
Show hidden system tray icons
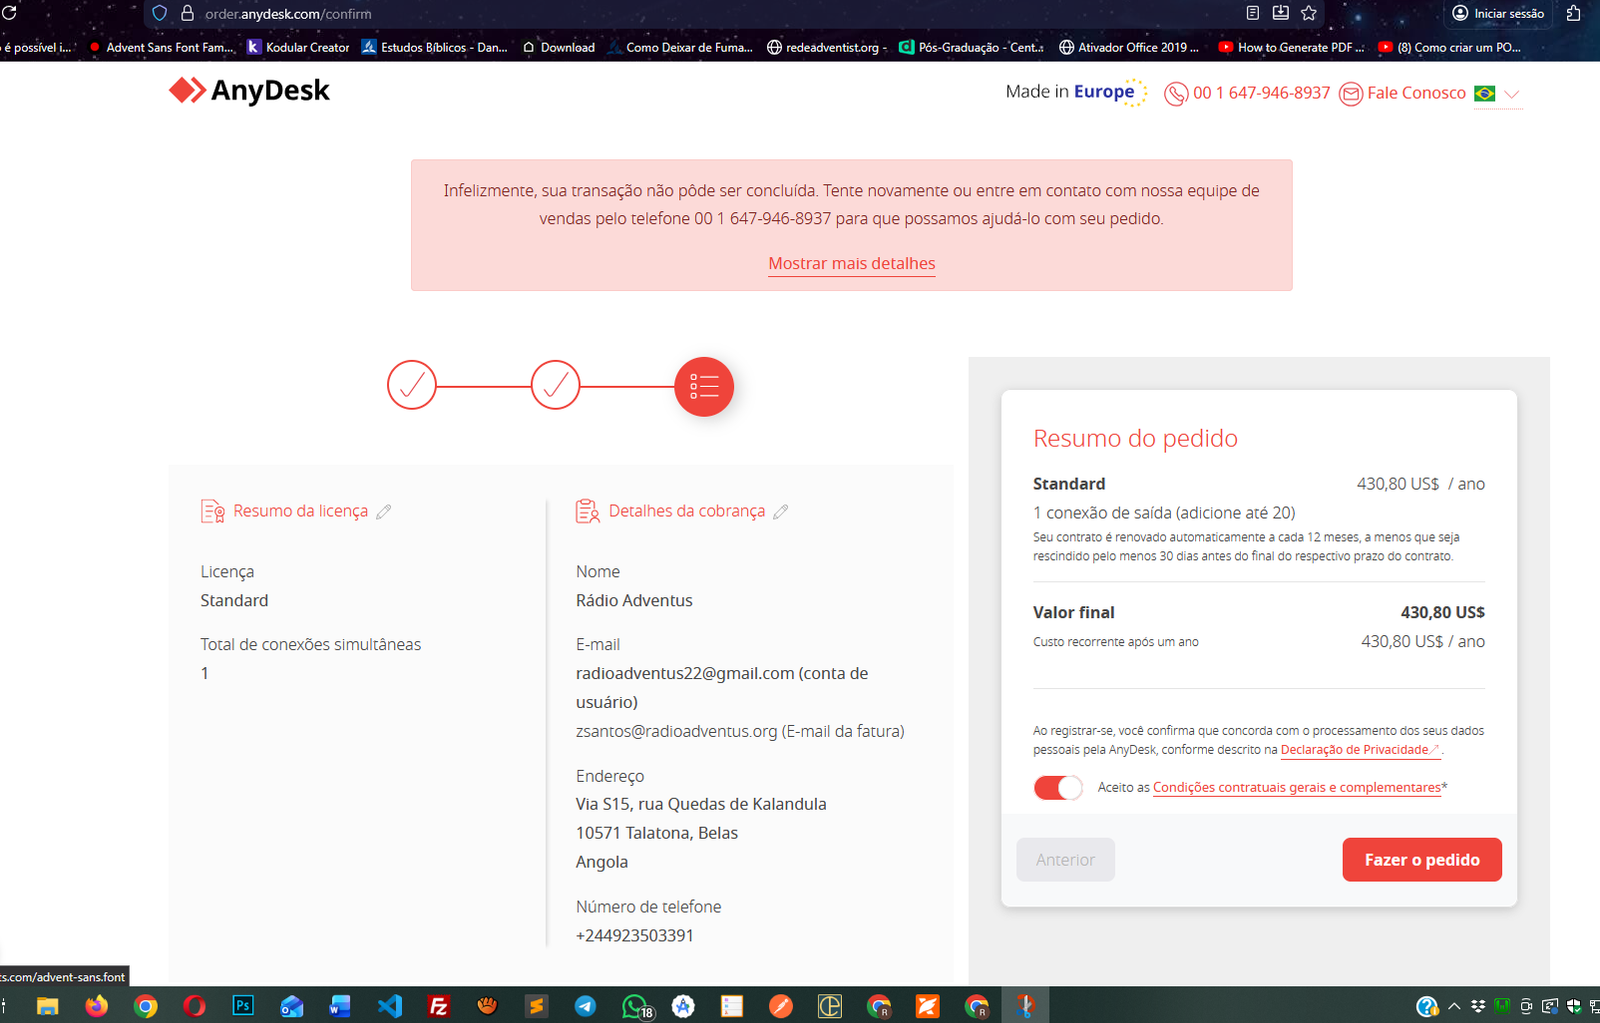pos(1454,1006)
